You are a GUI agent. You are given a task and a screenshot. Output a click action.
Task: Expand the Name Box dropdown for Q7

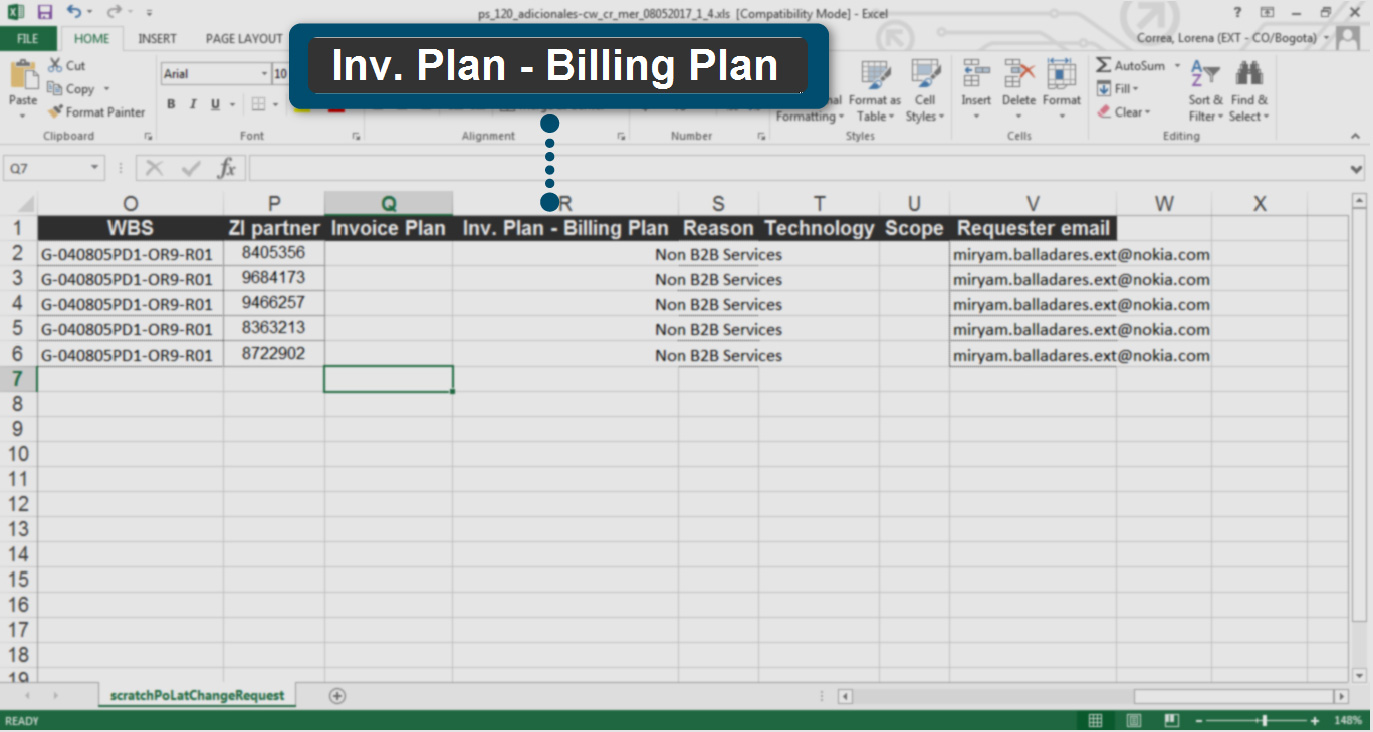coord(95,169)
